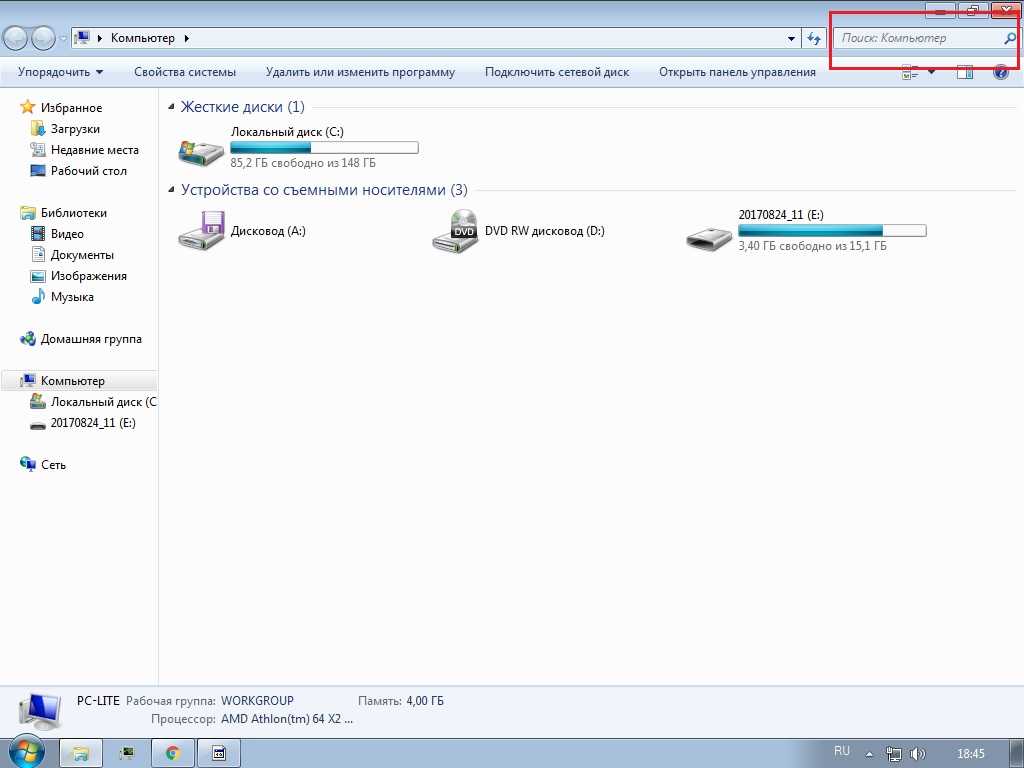The width and height of the screenshot is (1024, 768).
Task: Open the Windows Start orb
Action: [27, 752]
